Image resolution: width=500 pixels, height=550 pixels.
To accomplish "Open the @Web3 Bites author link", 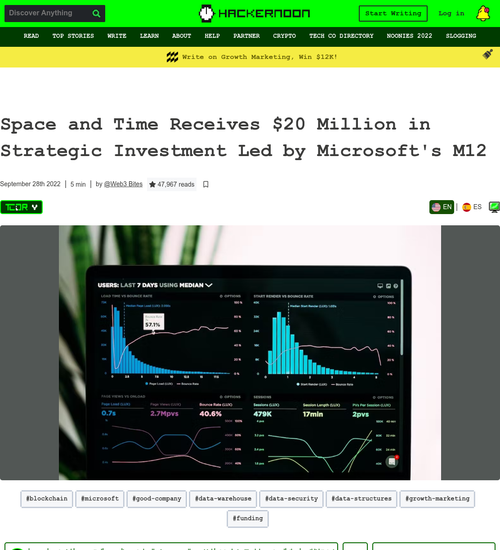I will (x=123, y=184).
